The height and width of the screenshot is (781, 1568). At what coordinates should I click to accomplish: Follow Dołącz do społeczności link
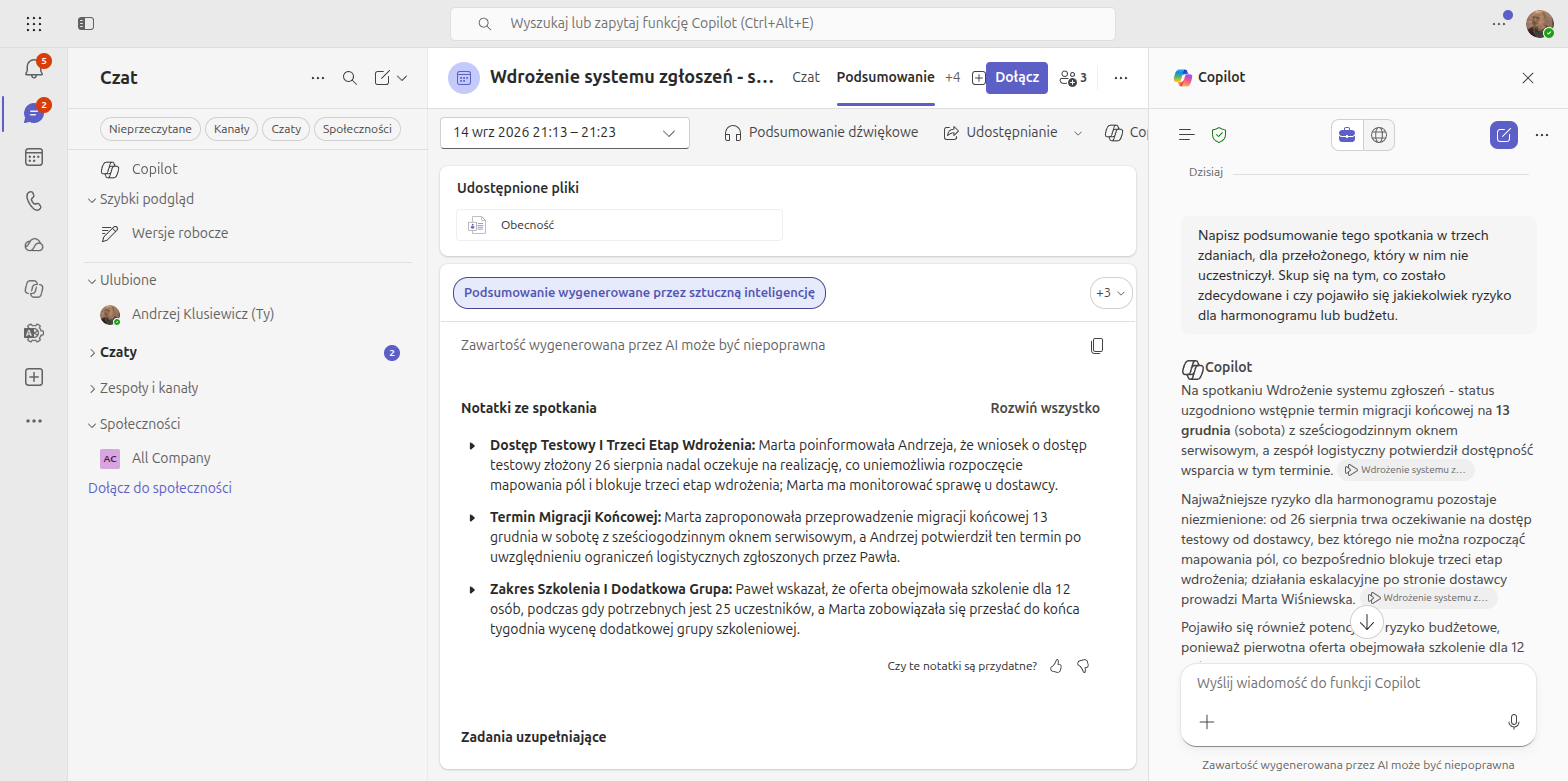160,488
